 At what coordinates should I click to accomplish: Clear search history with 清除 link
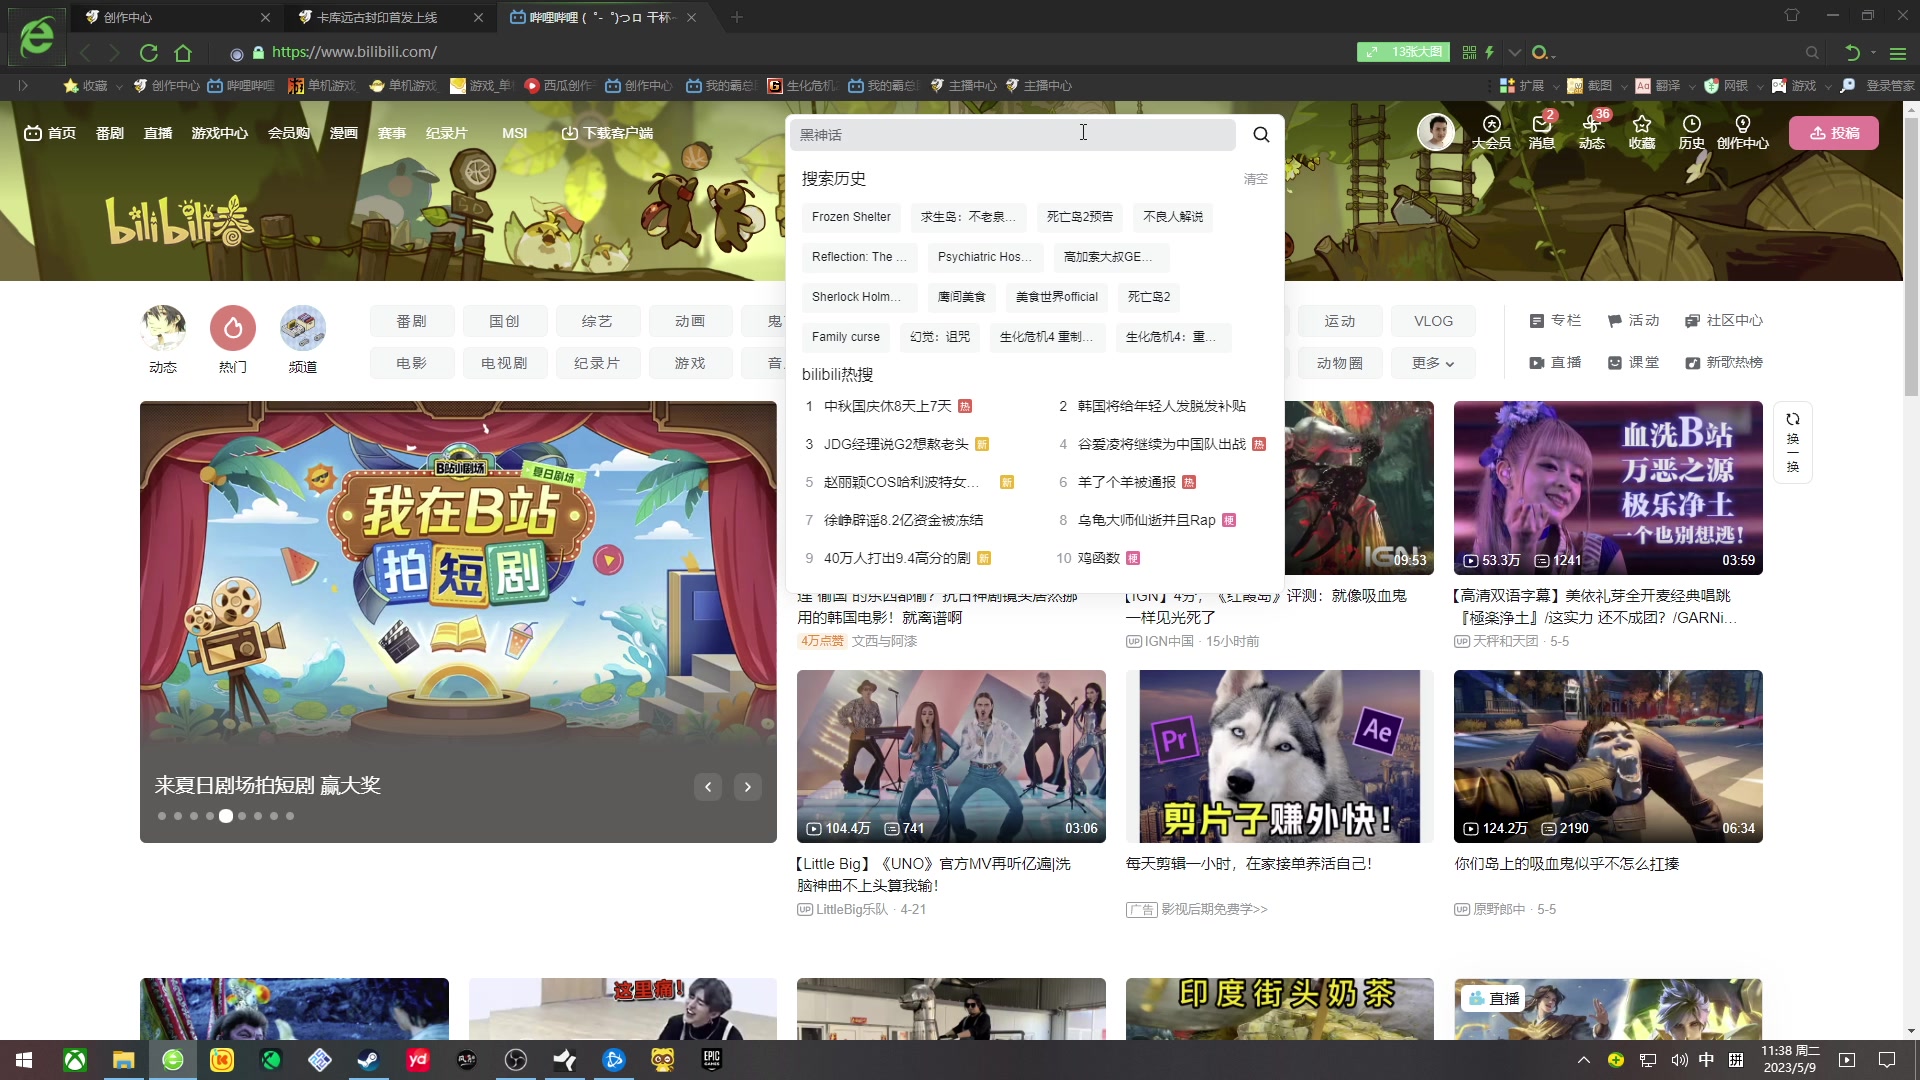(x=1255, y=179)
